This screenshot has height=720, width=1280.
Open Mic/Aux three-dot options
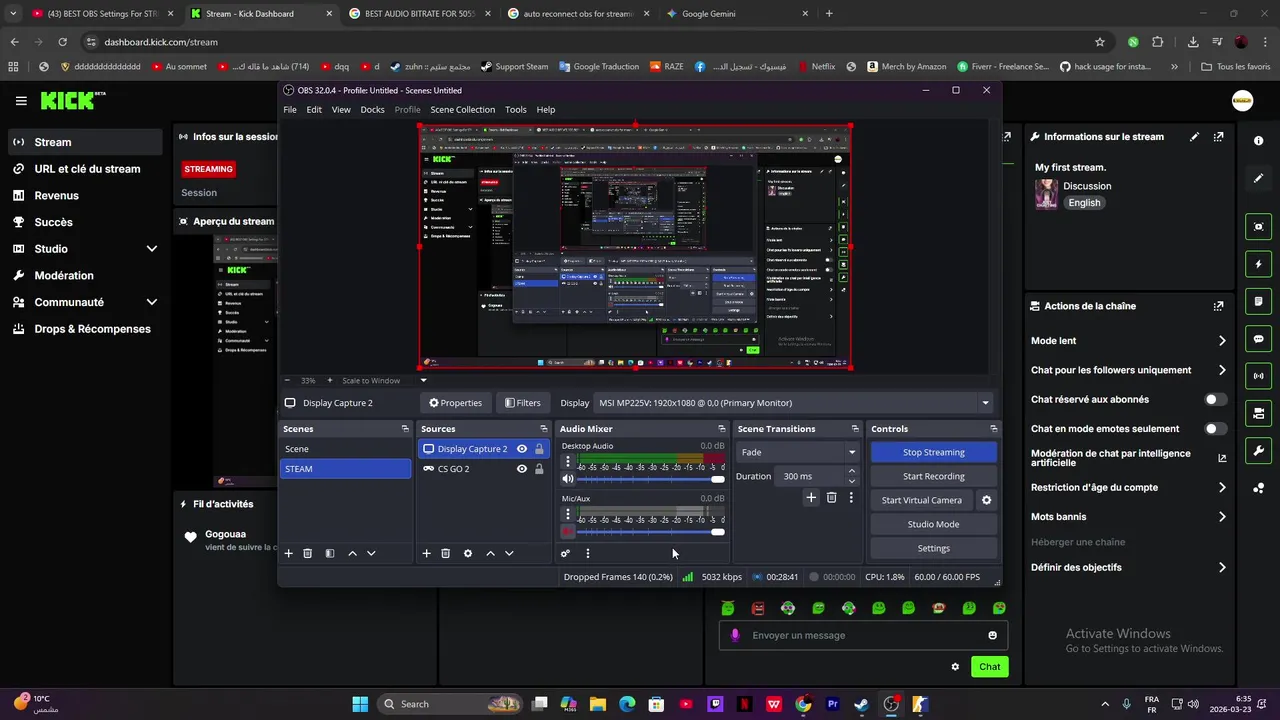click(568, 514)
